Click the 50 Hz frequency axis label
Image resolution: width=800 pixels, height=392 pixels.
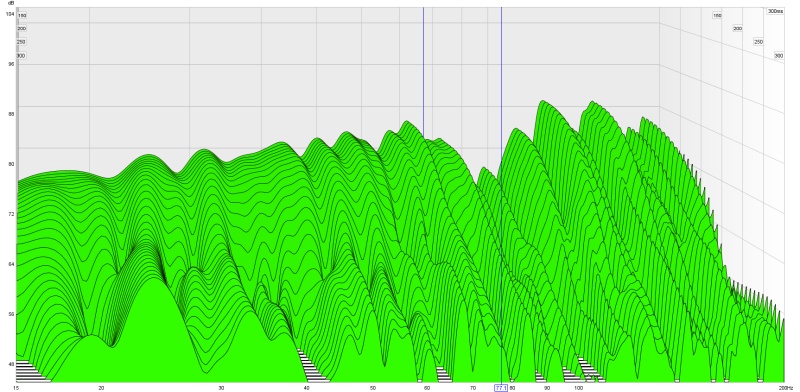click(x=372, y=388)
